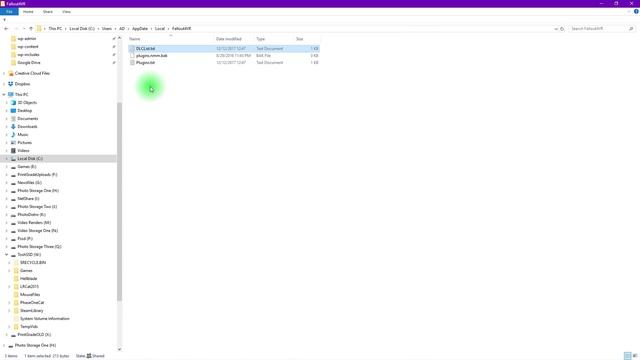This screenshot has width=640, height=360.
Task: Click the Refresh button in address bar
Action: [562, 29]
